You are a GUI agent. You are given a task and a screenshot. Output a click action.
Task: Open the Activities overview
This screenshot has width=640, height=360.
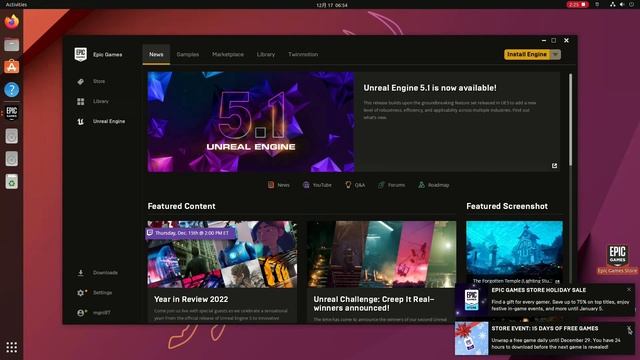pyautogui.click(x=16, y=4)
